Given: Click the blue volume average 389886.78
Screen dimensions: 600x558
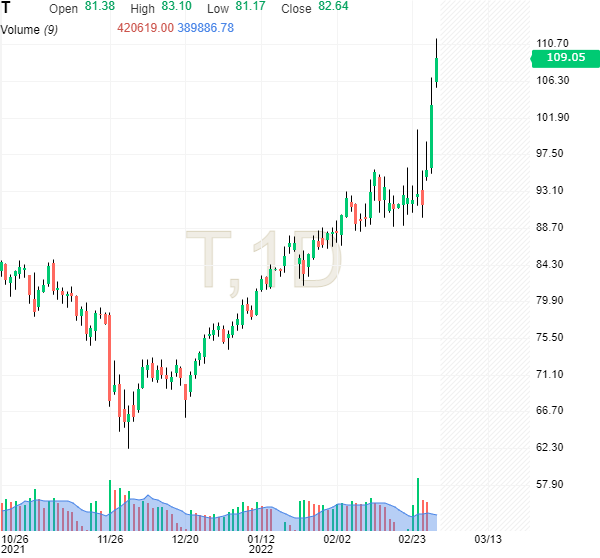Looking at the screenshot, I should [x=205, y=28].
